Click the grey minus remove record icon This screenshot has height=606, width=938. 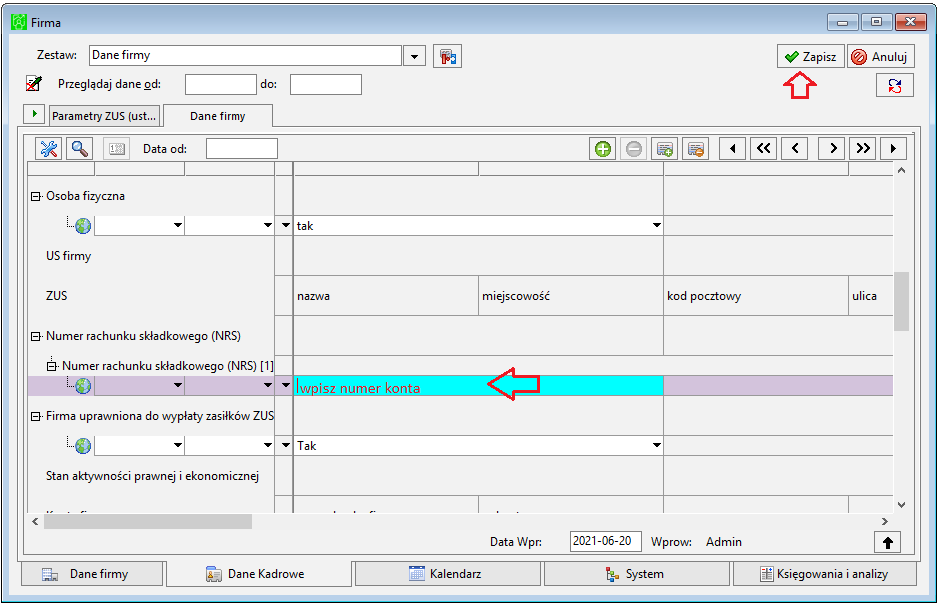point(634,148)
